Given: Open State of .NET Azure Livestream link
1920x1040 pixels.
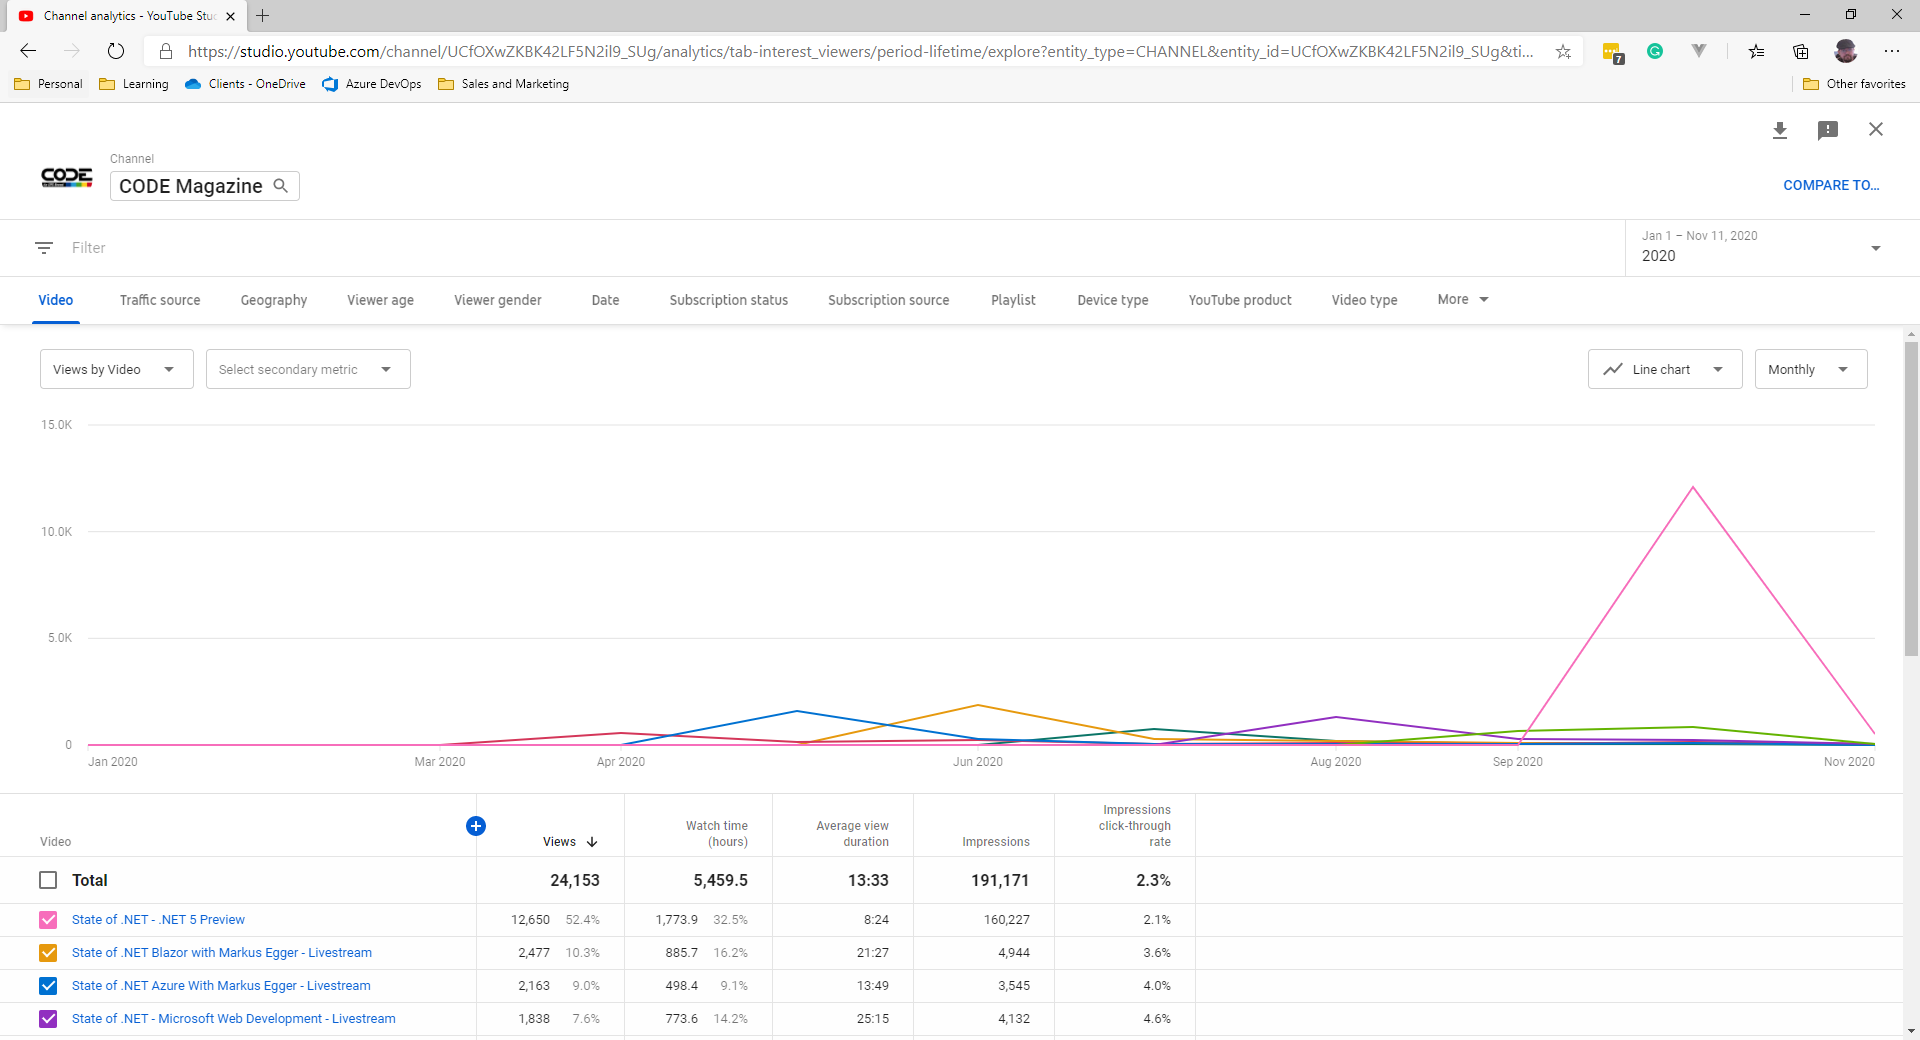Looking at the screenshot, I should coord(221,986).
